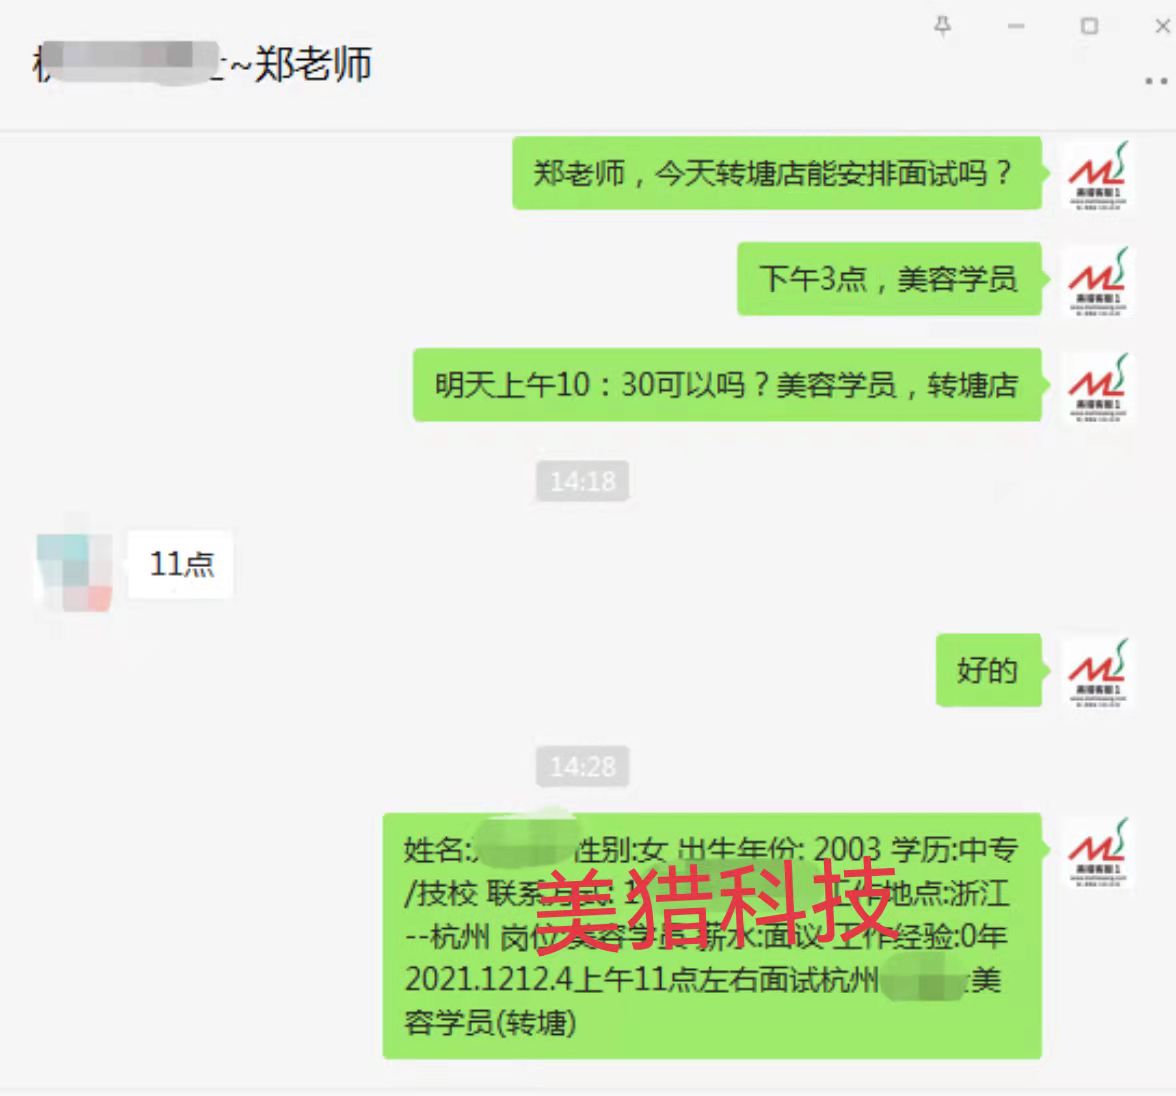Click the 14:18 timestamp label
Image resolution: width=1176 pixels, height=1096 pixels.
click(x=583, y=481)
